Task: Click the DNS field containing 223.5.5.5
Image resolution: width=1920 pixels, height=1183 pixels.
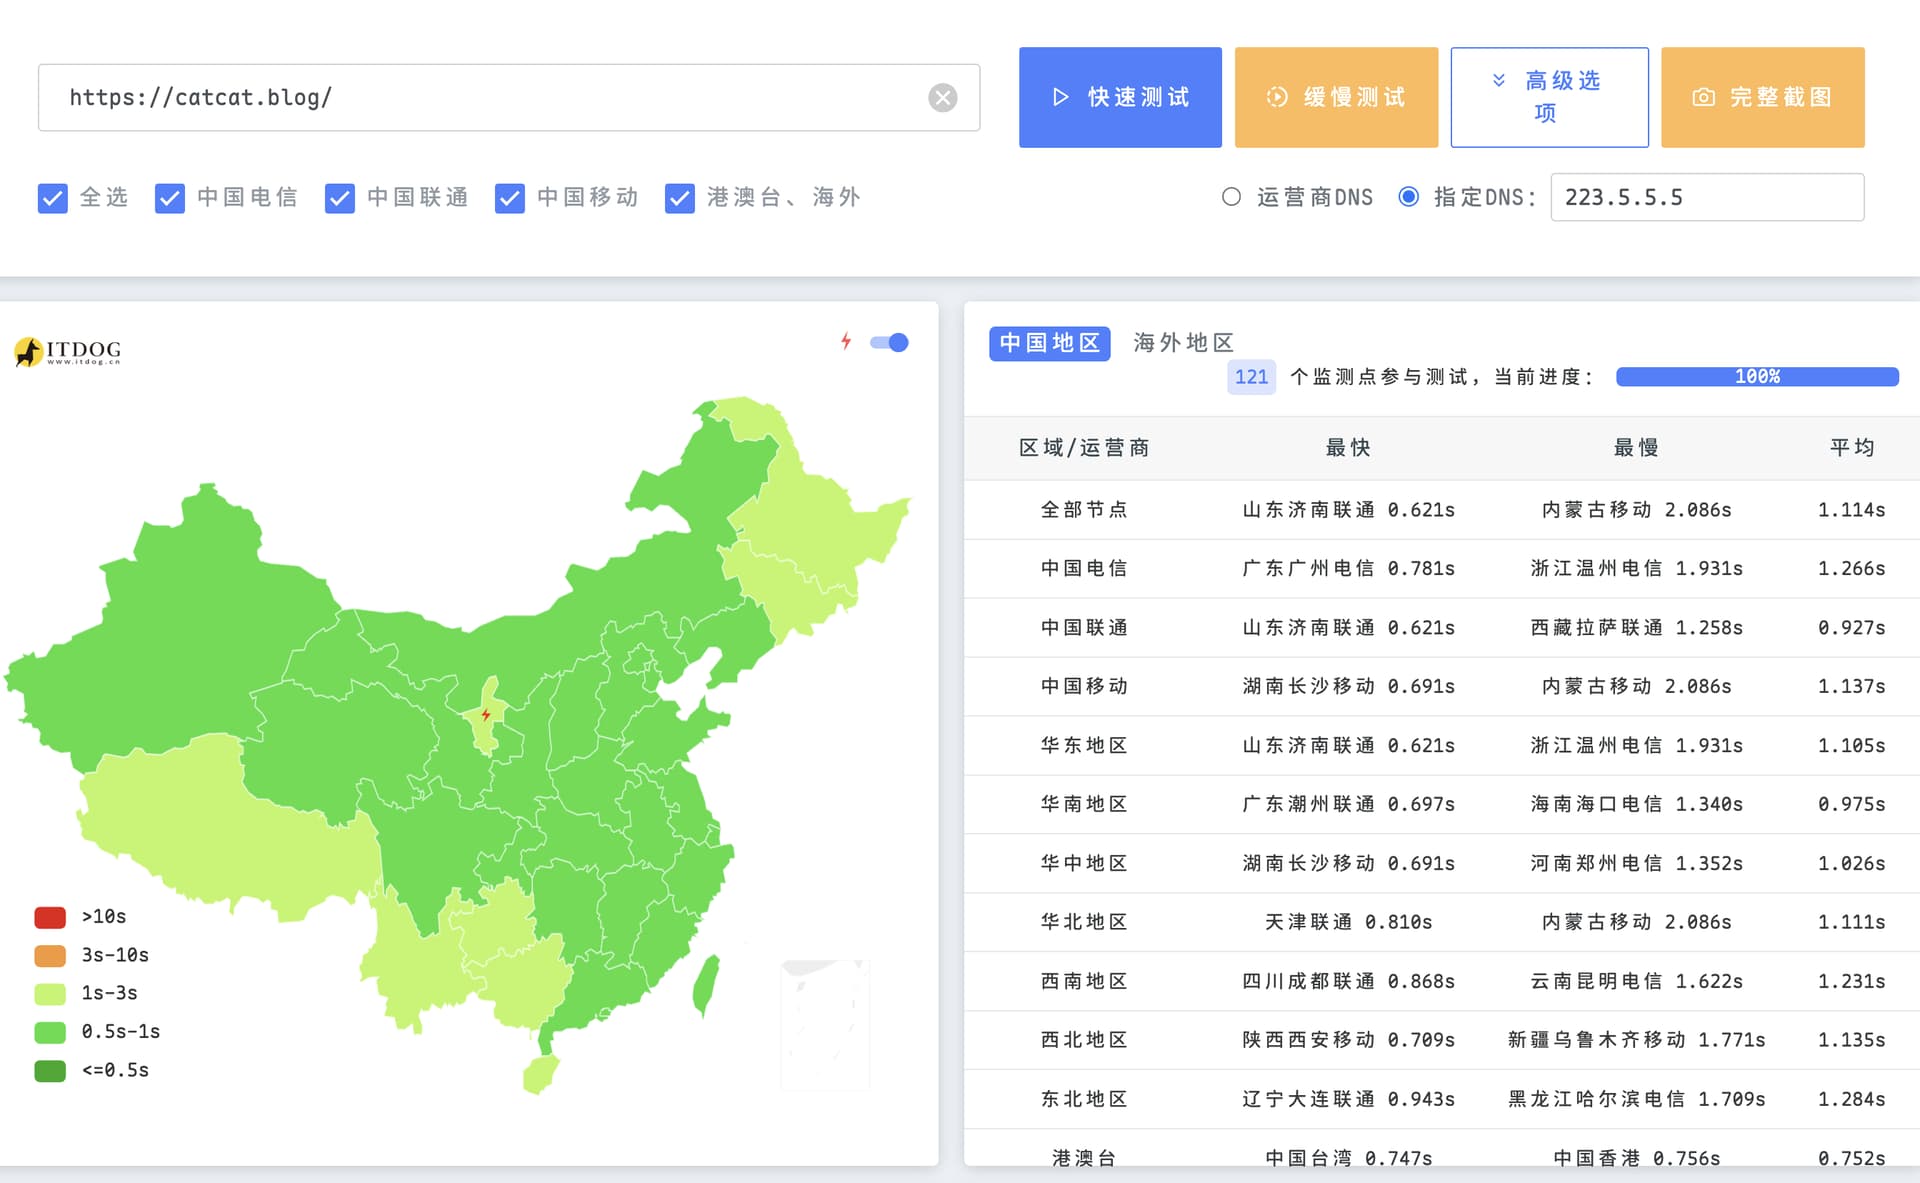Action: pos(1707,197)
